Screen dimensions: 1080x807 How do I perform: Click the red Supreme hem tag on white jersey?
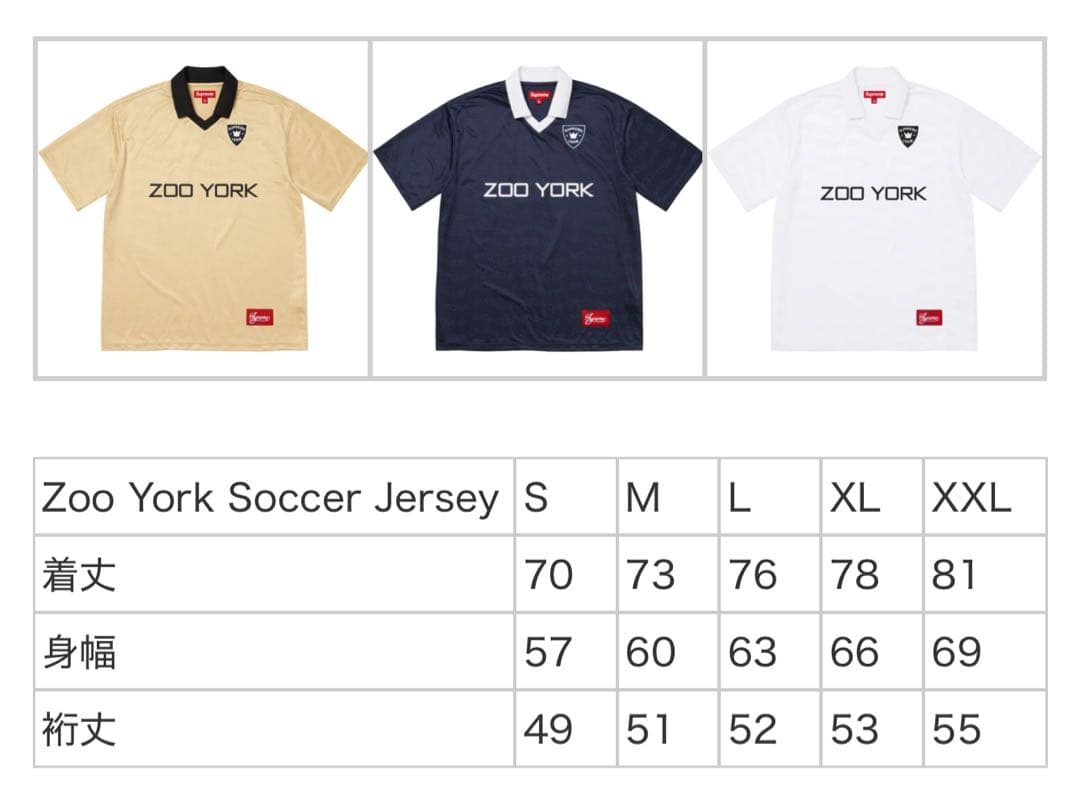(x=929, y=318)
